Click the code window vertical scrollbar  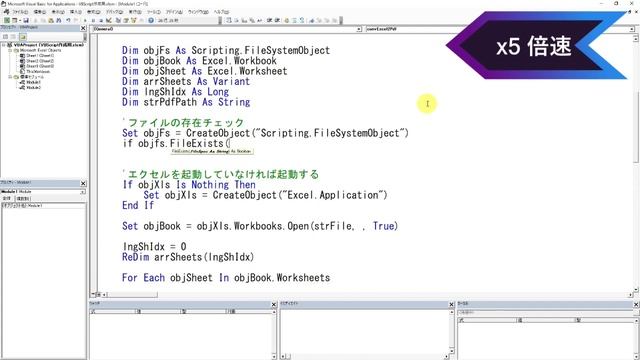[636, 163]
